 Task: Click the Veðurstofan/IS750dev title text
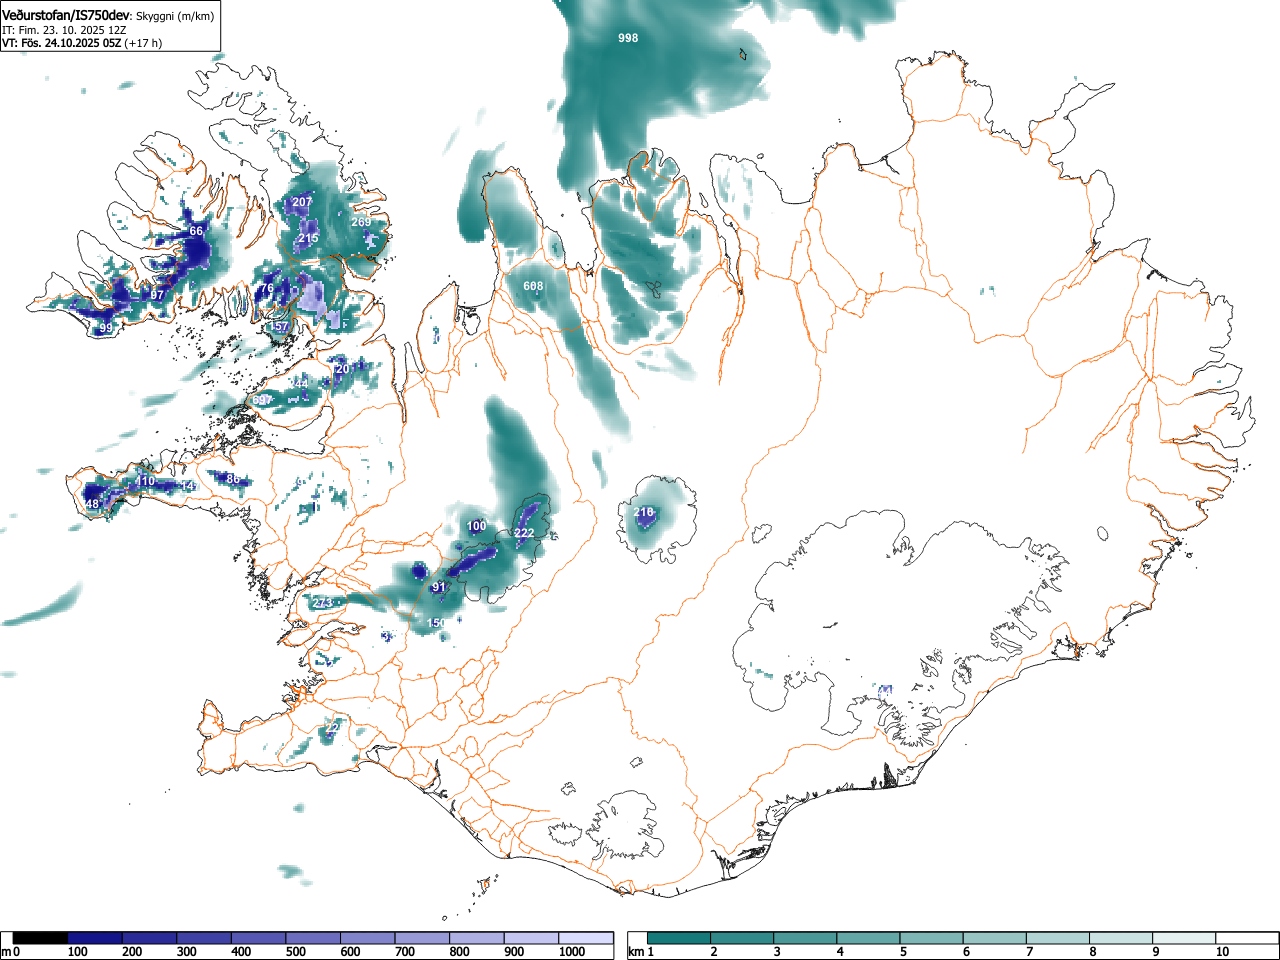[x=67, y=15]
